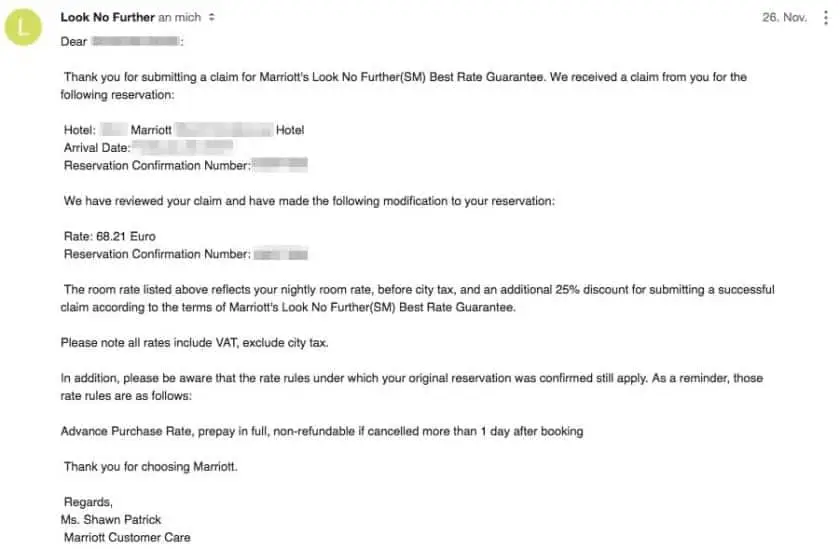840x549 pixels.
Task: Expand recipient details arrow beside 'an mich'
Action: [x=211, y=18]
